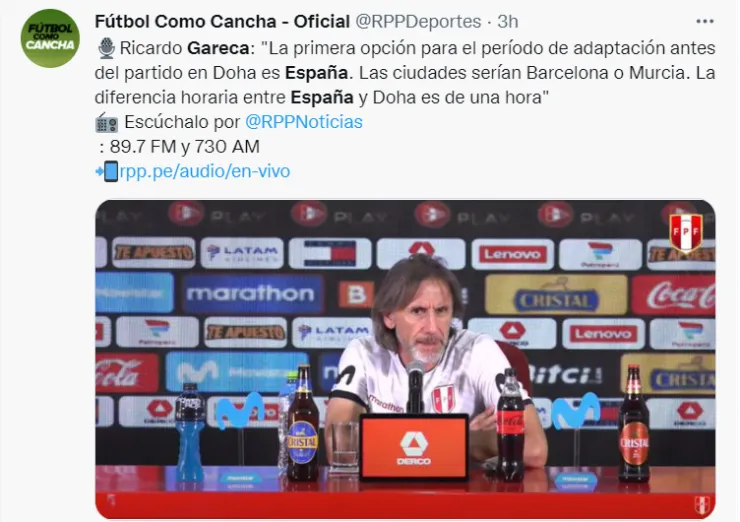Click the microphone emoji before Ricardo

[106, 48]
